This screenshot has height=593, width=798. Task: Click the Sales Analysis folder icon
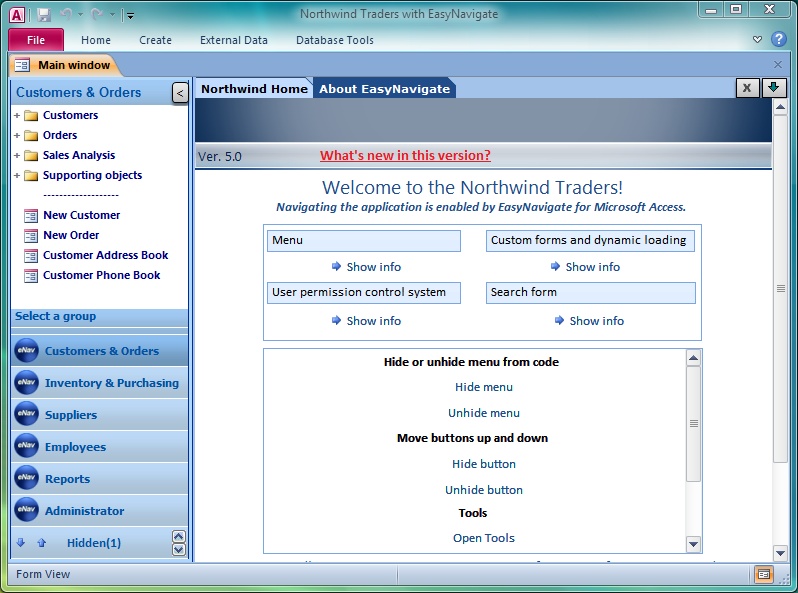31,155
